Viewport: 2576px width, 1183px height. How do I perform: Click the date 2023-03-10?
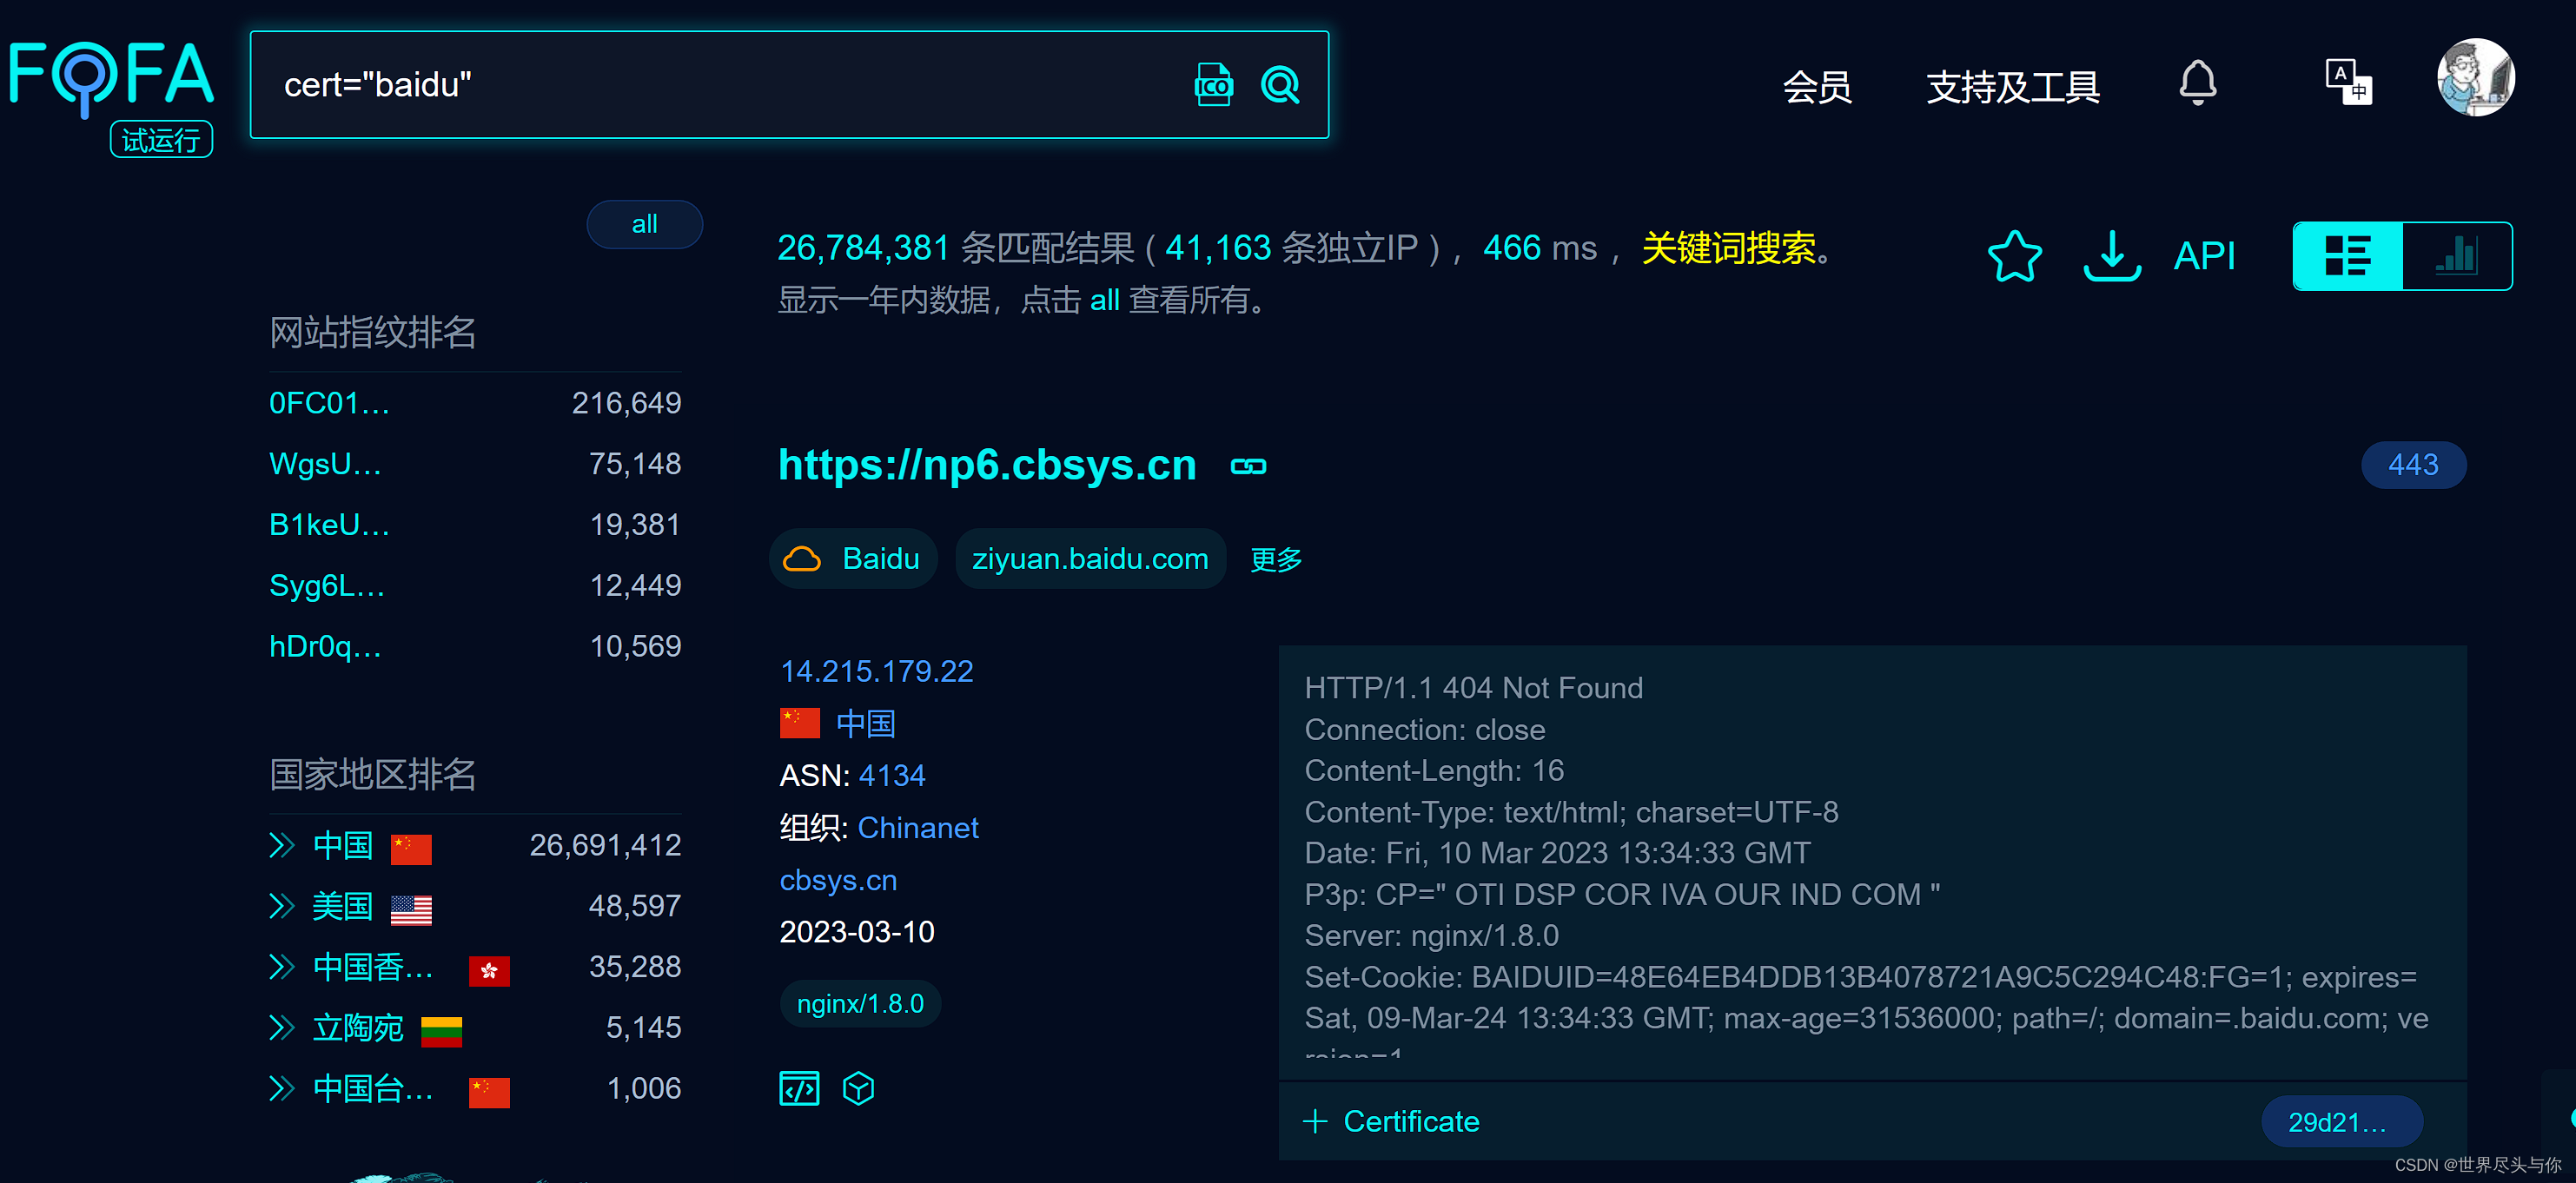point(857,932)
